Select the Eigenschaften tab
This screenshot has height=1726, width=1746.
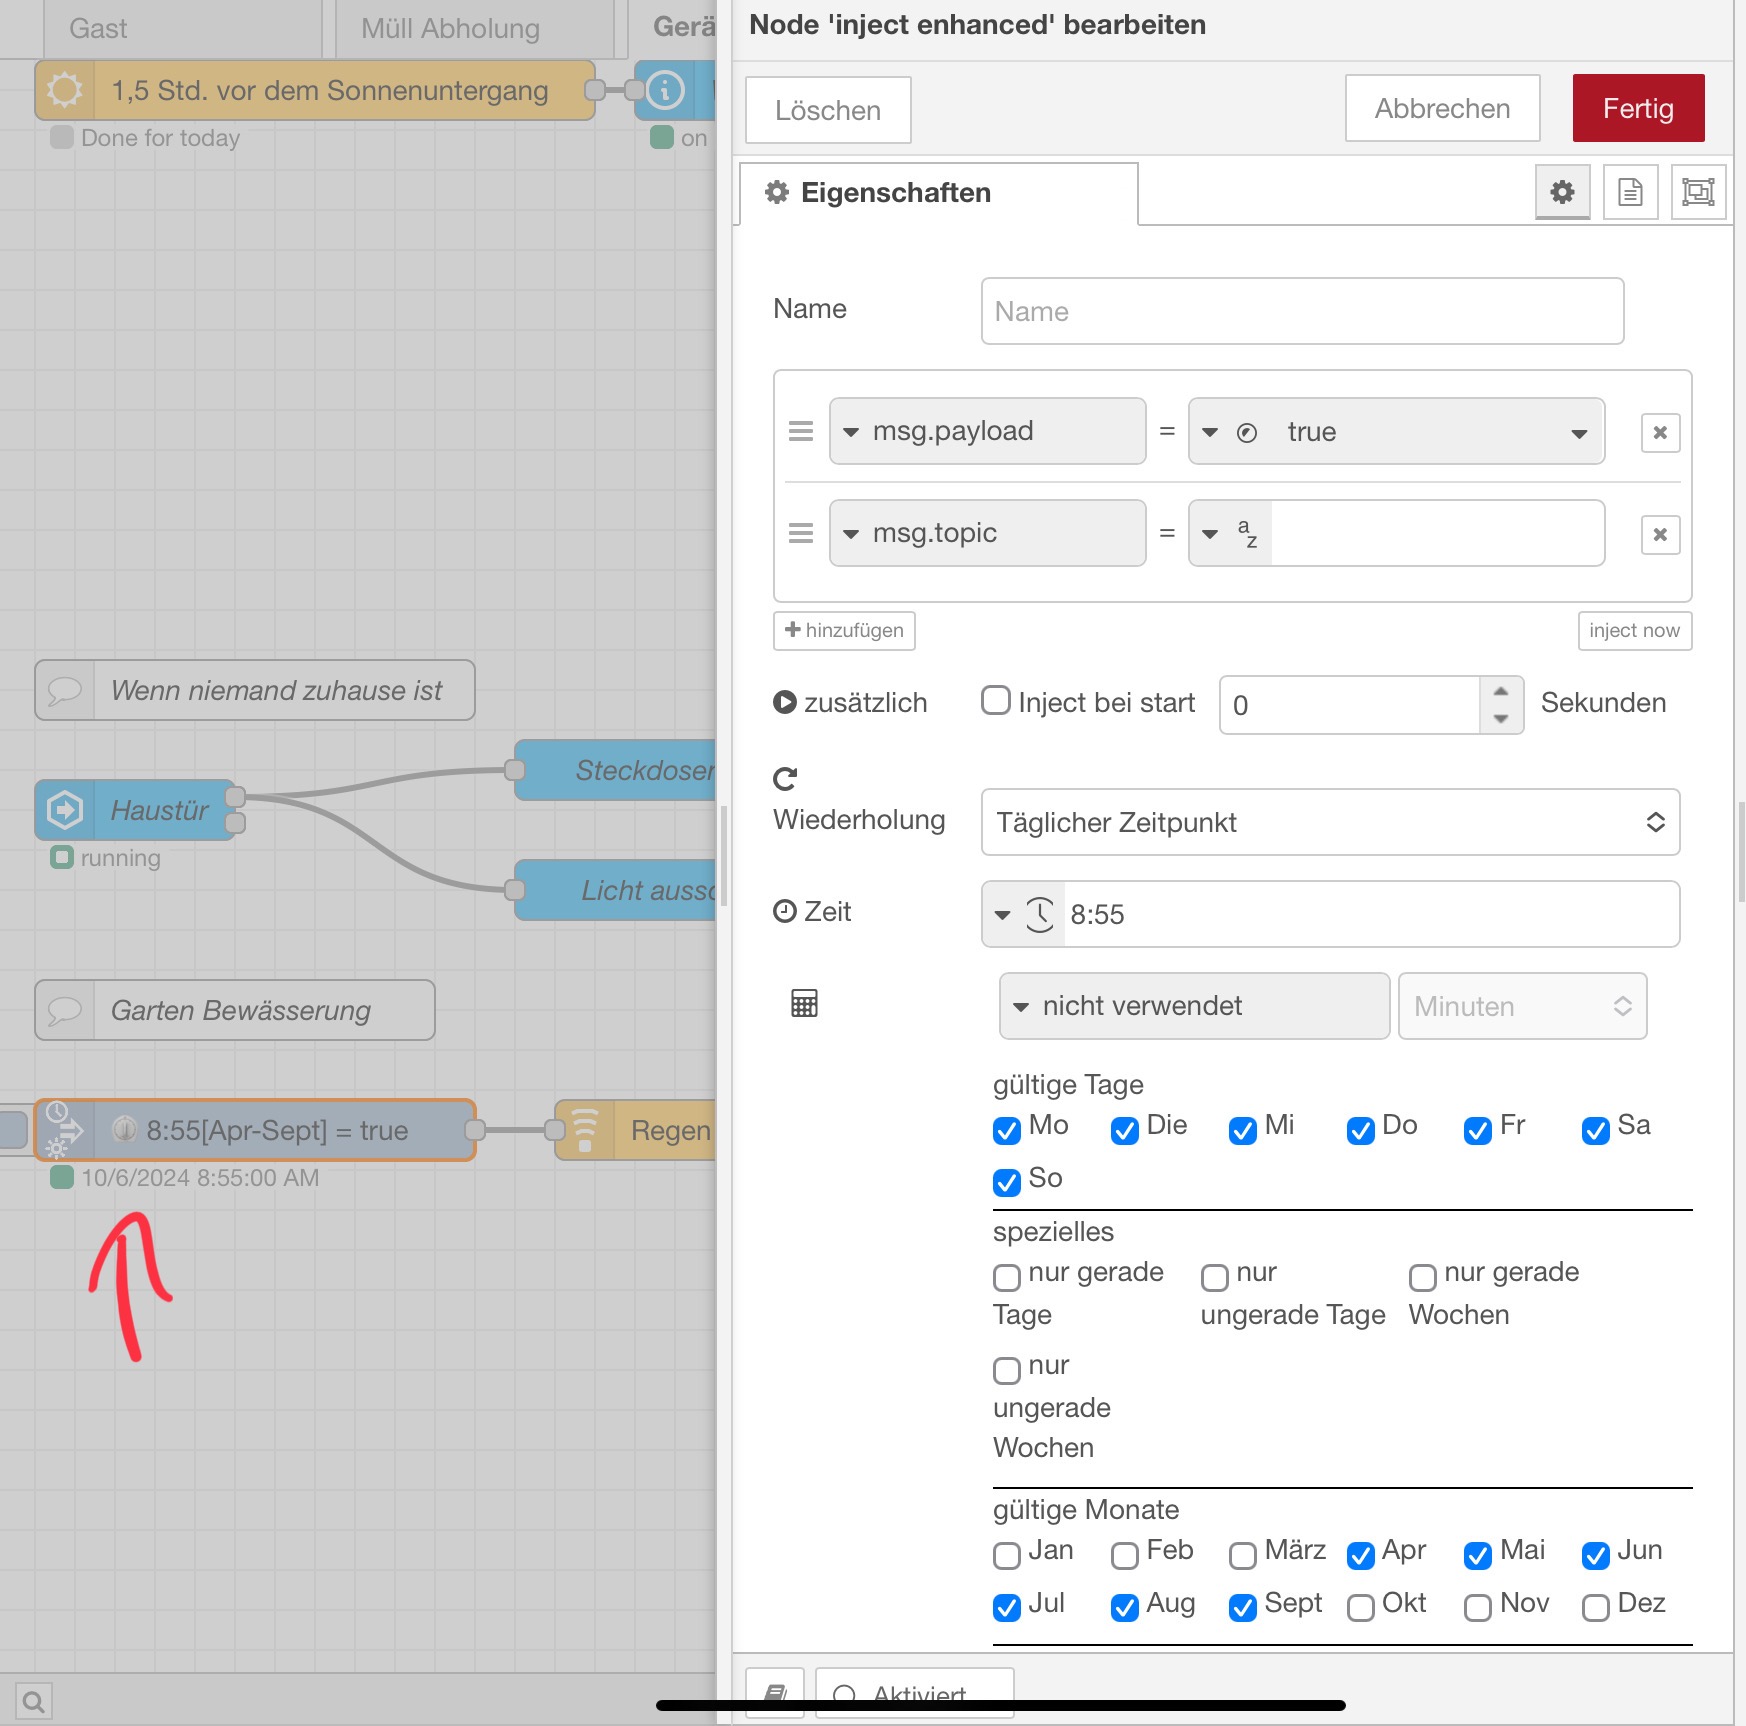tap(938, 193)
